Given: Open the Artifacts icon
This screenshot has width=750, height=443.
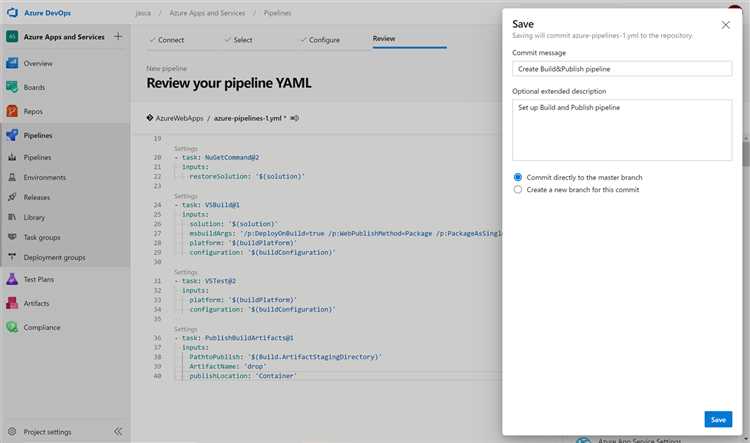Looking at the screenshot, I should (x=12, y=303).
